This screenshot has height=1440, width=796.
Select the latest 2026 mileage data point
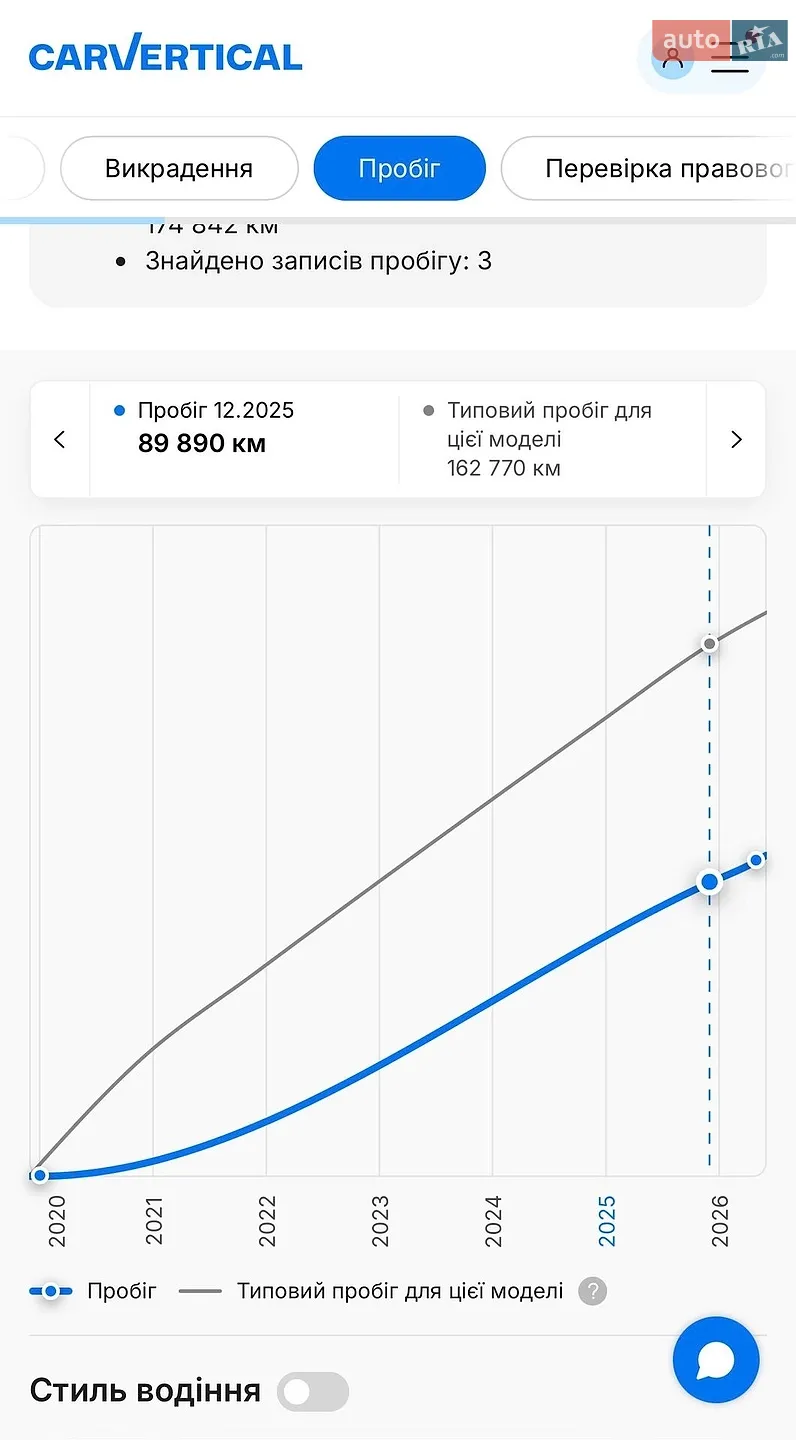click(x=757, y=860)
